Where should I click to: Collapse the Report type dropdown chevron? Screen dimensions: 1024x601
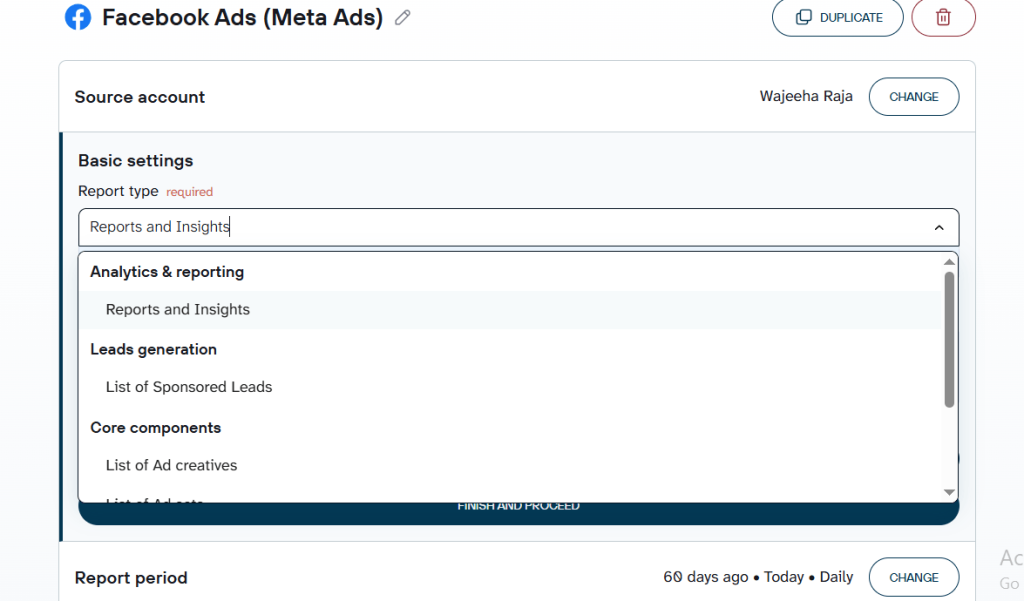[939, 227]
